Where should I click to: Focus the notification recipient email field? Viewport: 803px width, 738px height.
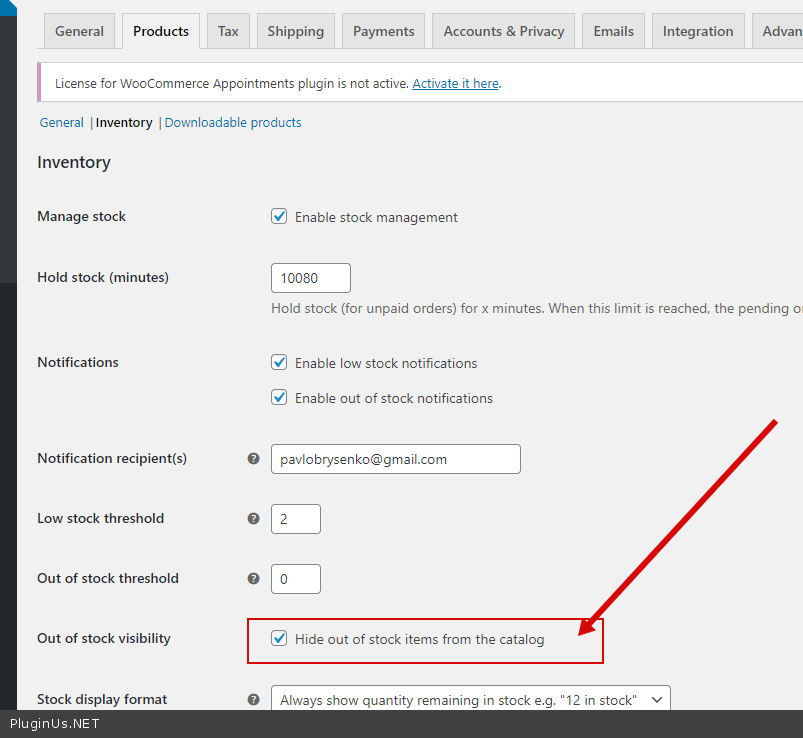[x=395, y=459]
